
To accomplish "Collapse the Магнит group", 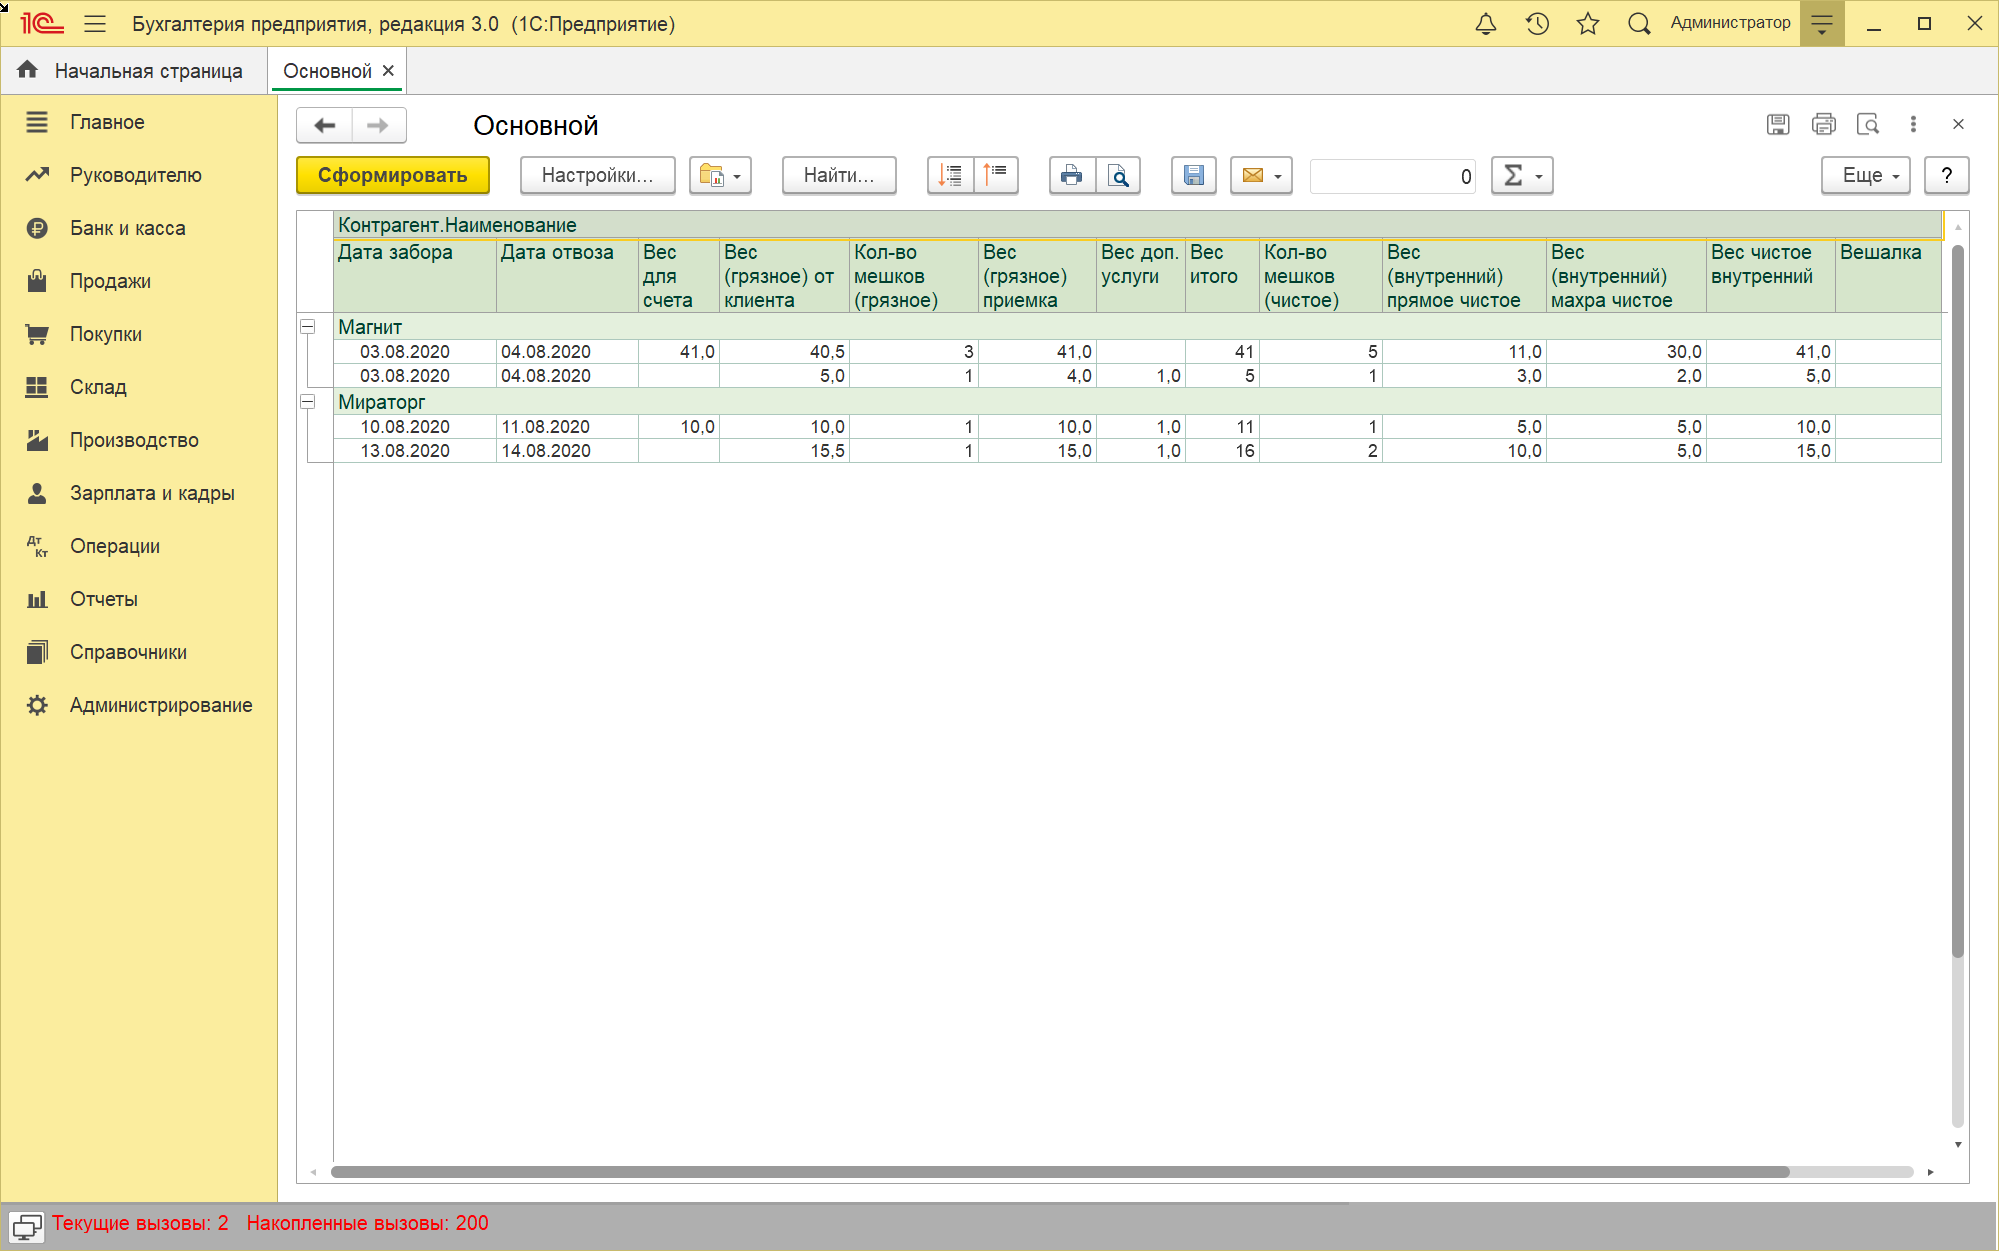I will (308, 327).
